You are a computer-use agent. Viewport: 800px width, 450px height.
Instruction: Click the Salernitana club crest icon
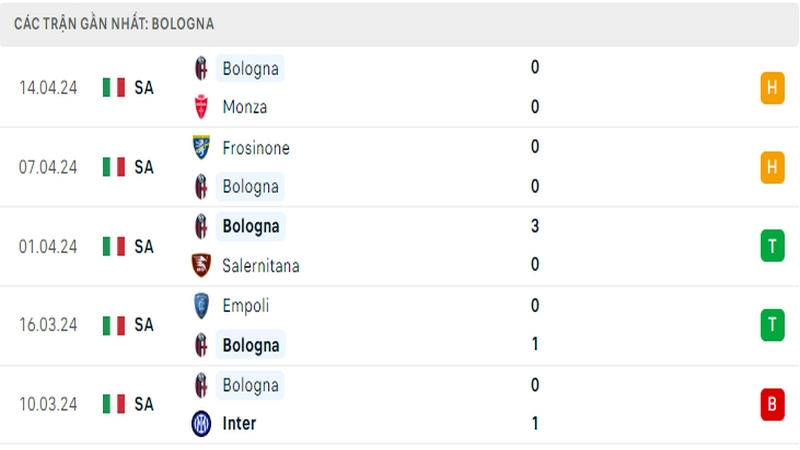tap(201, 265)
